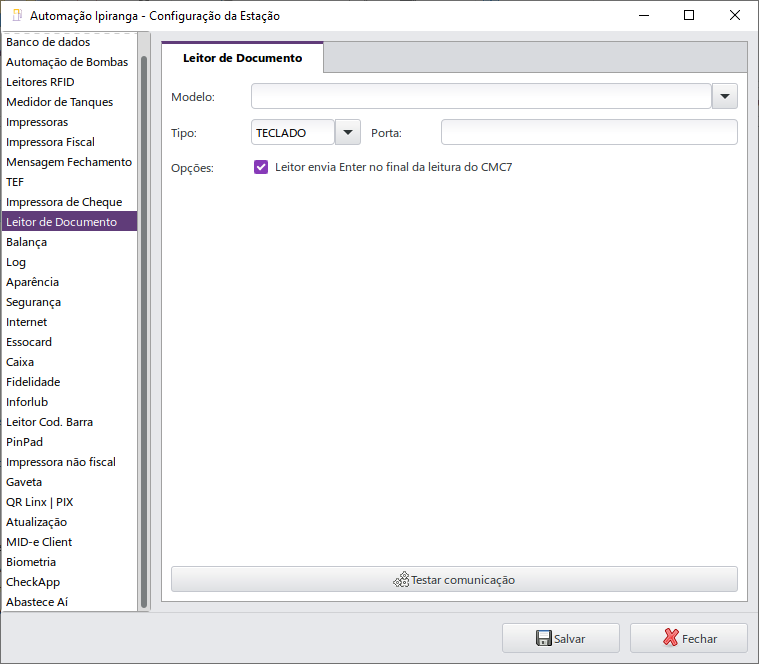Click the Tipo field showing TECLADO

coord(293,132)
